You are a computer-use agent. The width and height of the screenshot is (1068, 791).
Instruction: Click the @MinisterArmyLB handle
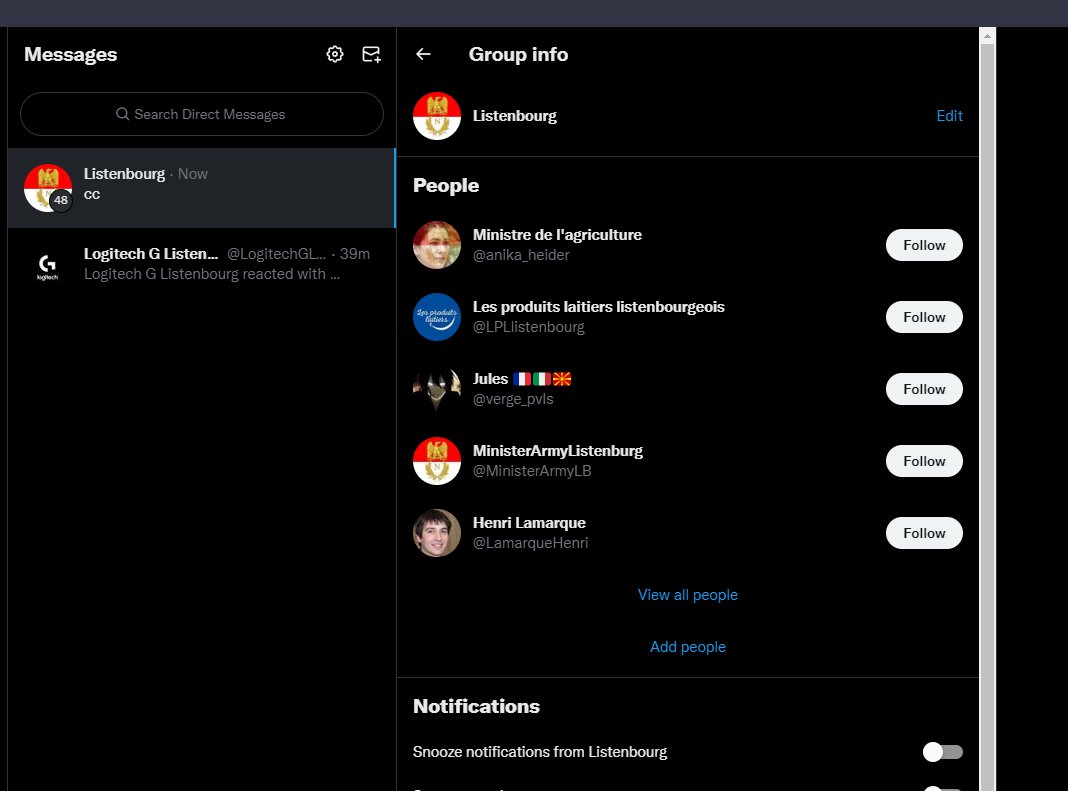(x=532, y=471)
